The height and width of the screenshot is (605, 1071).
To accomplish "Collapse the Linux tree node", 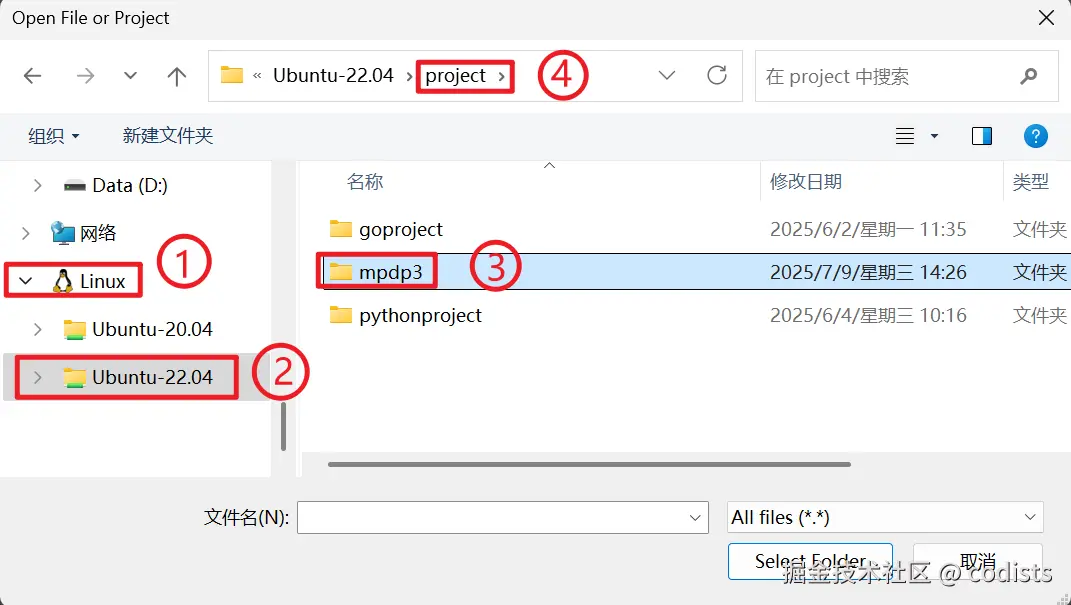I will [x=26, y=282].
